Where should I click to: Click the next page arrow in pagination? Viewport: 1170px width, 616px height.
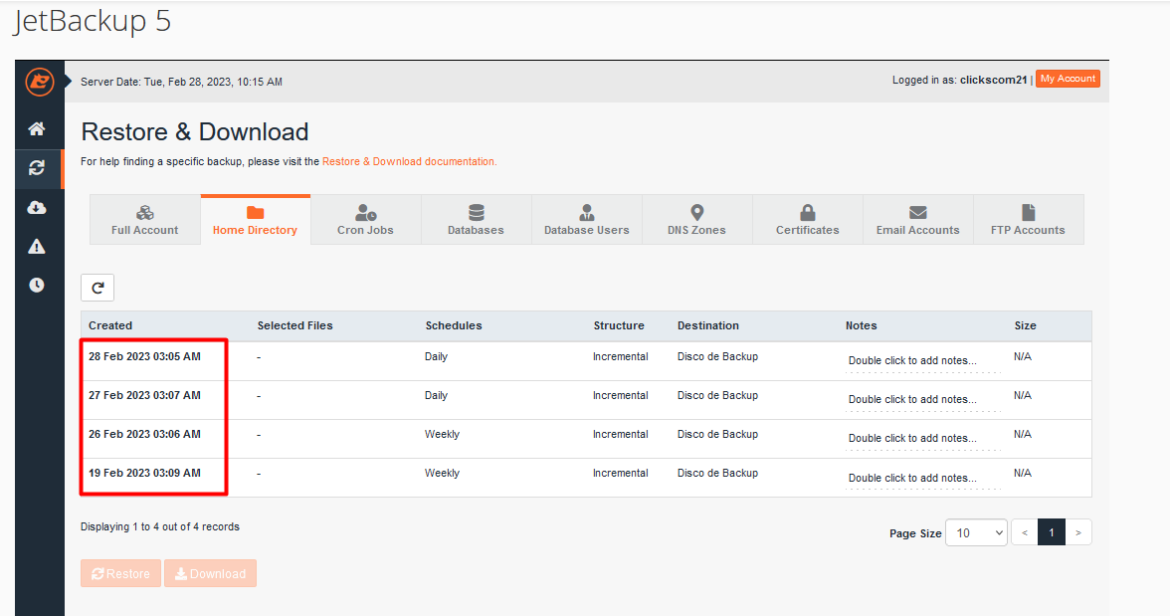(x=1079, y=532)
